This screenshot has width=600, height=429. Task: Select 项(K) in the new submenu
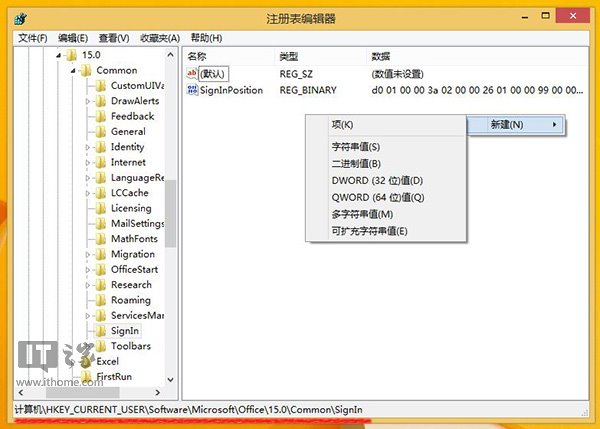[342, 125]
